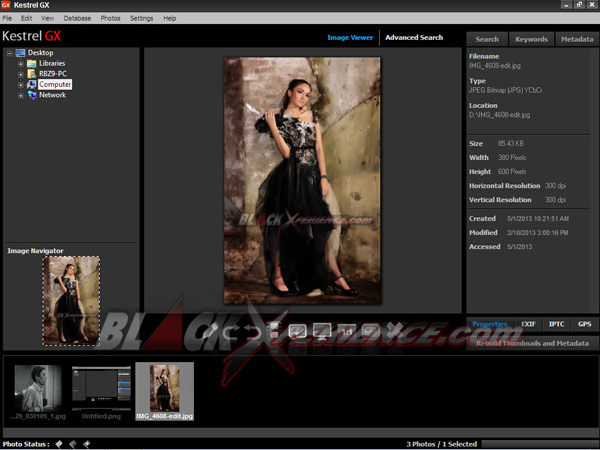The height and width of the screenshot is (450, 600).
Task: Open the File menu
Action: point(7,18)
